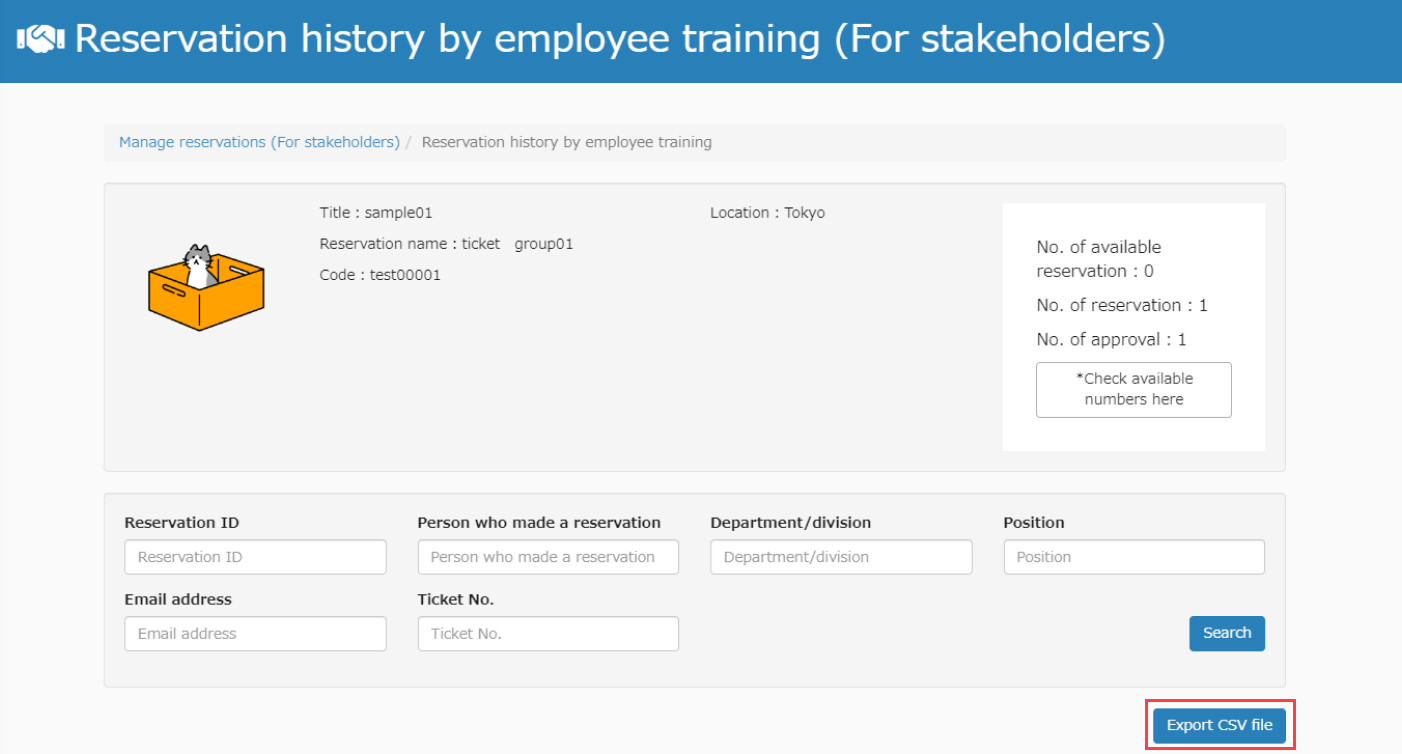Click the Code test00001 text
Viewport: 1402px width, 754px height.
(x=380, y=275)
